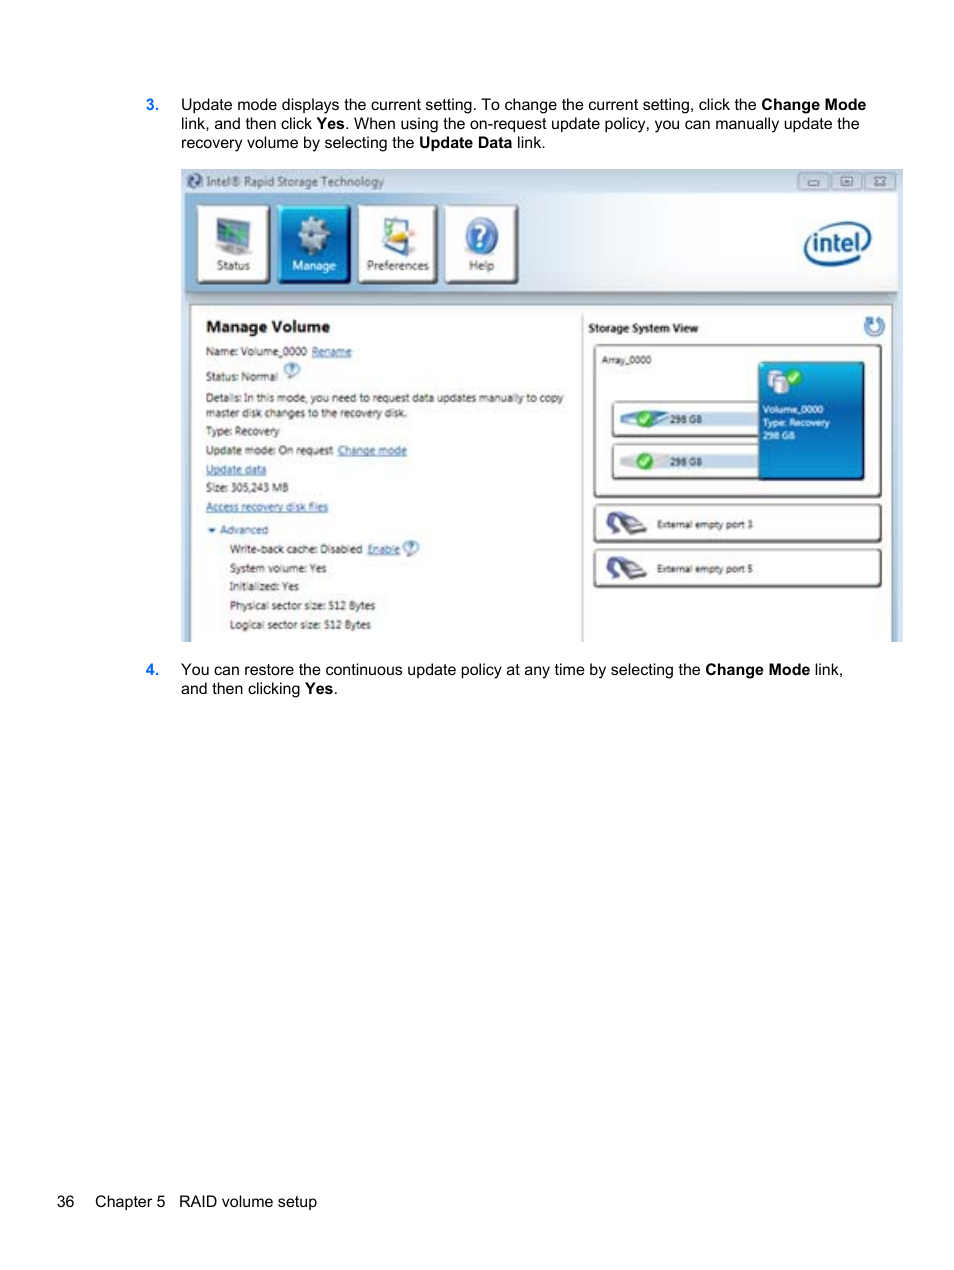The width and height of the screenshot is (954, 1270).
Task: Click System volume: Yes text
Action: tap(278, 568)
